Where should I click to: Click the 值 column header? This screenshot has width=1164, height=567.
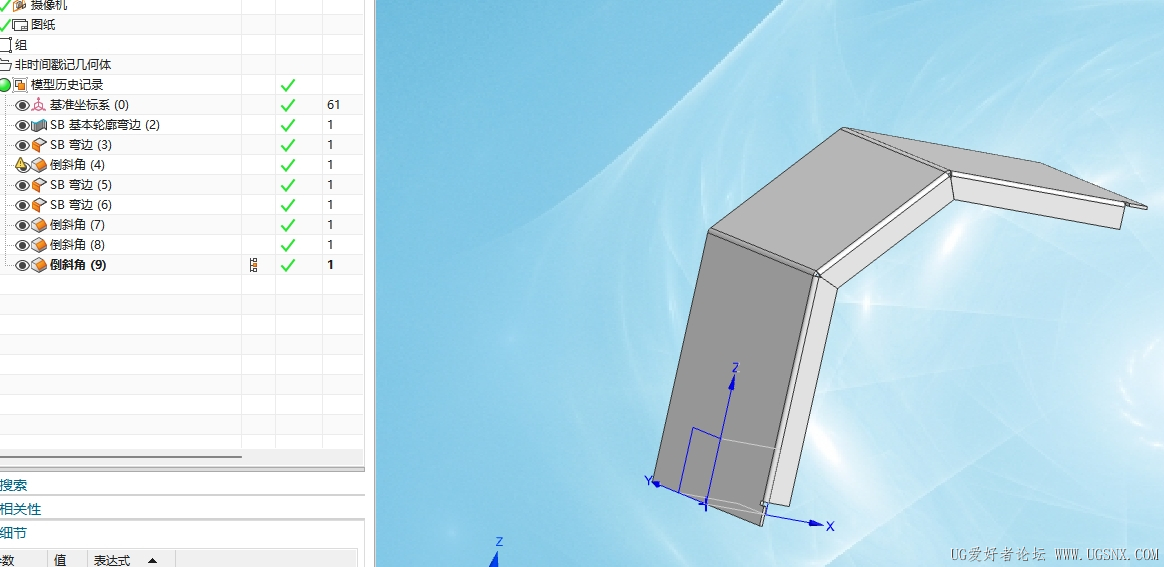click(60, 560)
